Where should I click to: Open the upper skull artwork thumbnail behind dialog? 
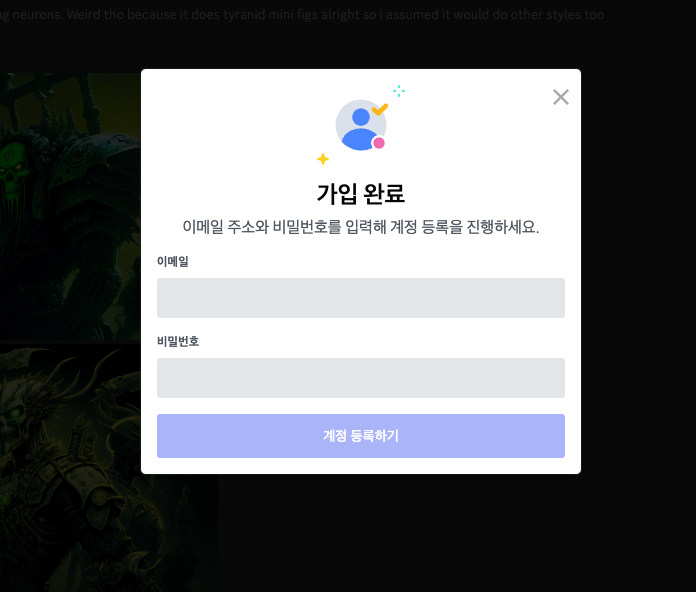(x=70, y=206)
